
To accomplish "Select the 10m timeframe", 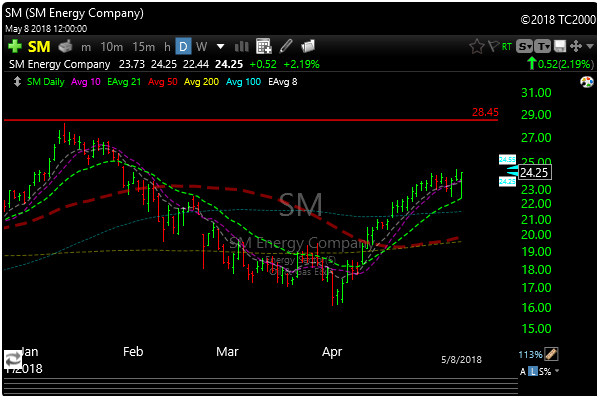I will tap(112, 47).
